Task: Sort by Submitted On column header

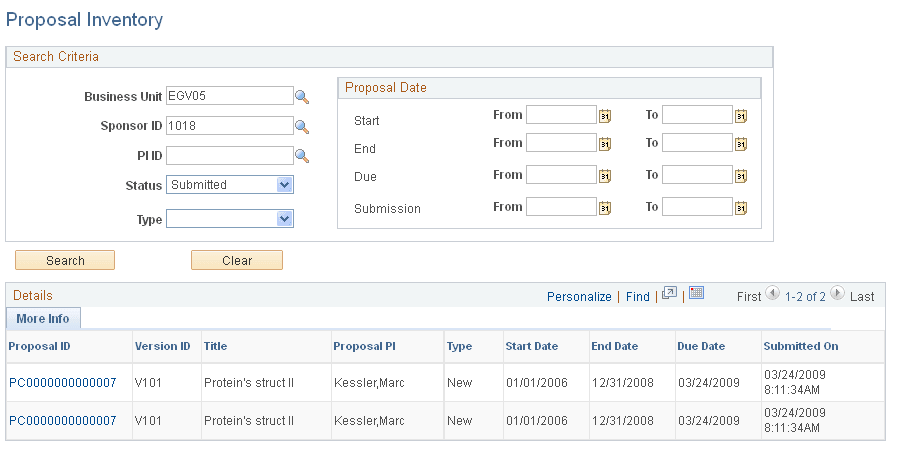Action: (x=801, y=346)
